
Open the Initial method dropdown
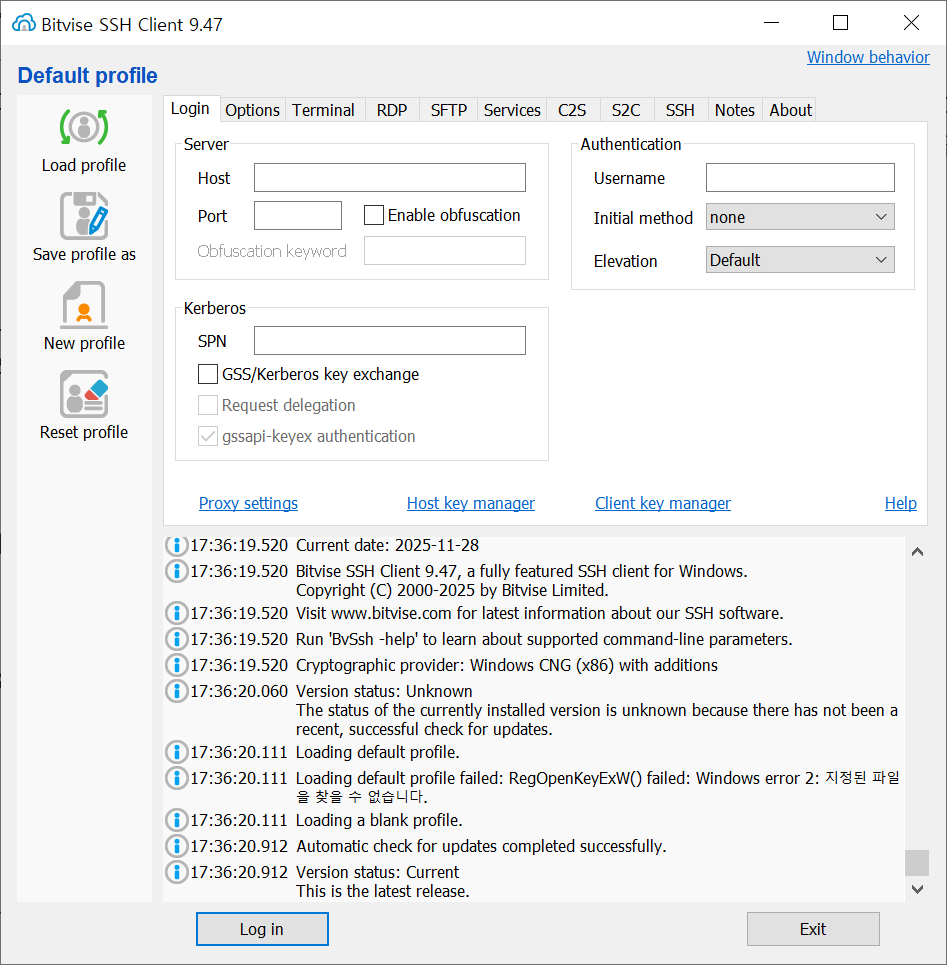click(799, 217)
